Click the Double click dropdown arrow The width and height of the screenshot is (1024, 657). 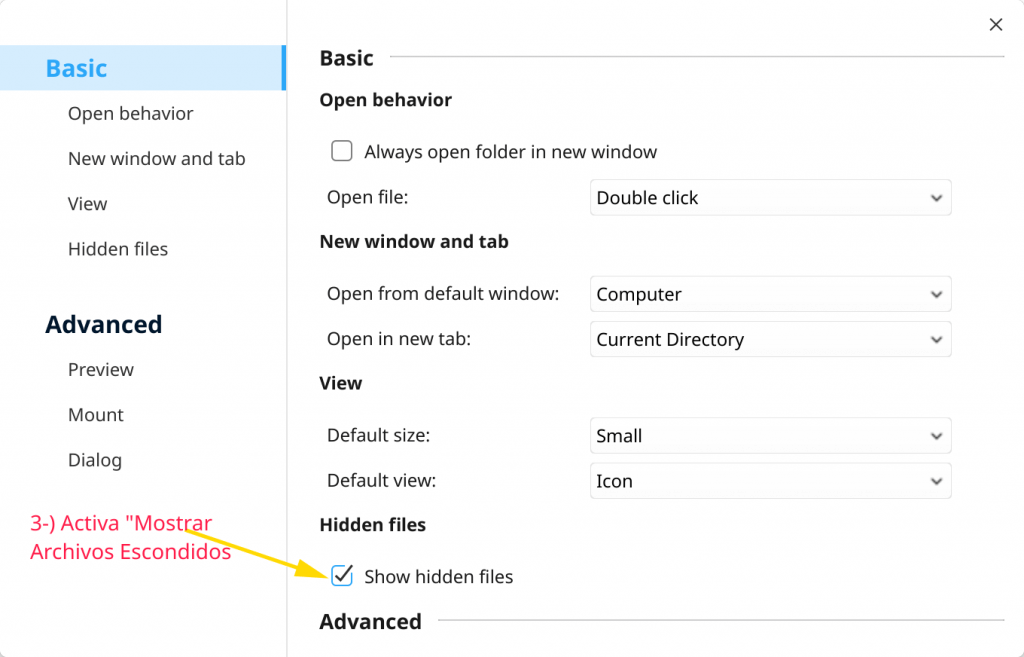click(x=936, y=198)
